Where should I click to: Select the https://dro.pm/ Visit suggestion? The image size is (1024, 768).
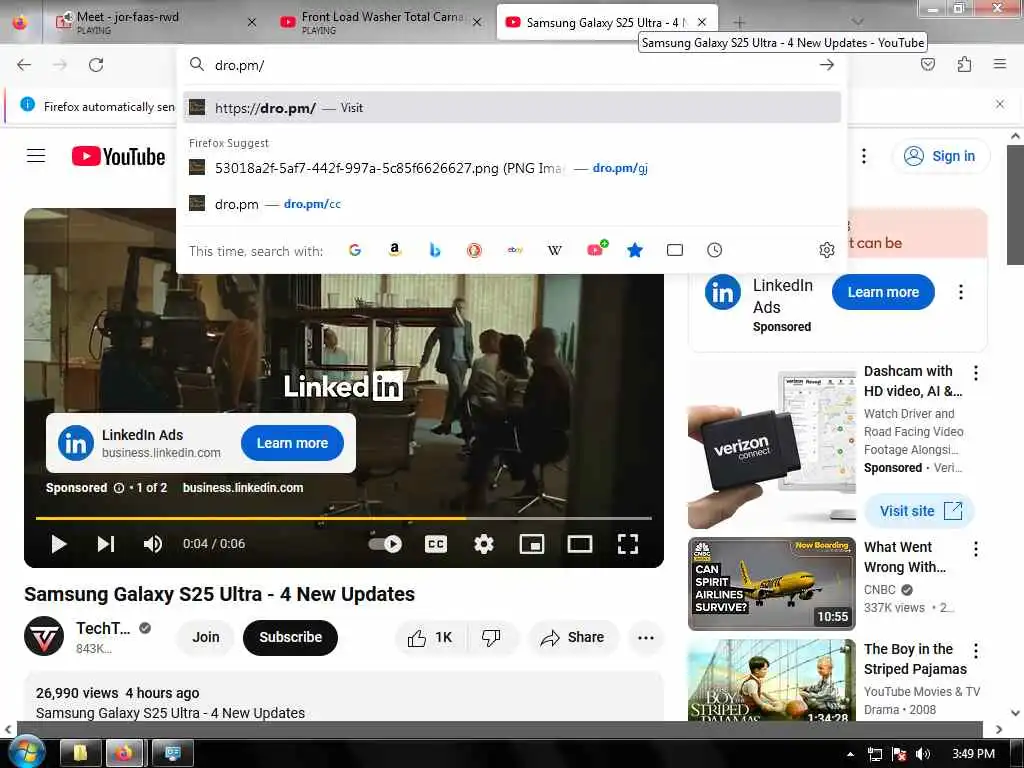click(x=511, y=108)
